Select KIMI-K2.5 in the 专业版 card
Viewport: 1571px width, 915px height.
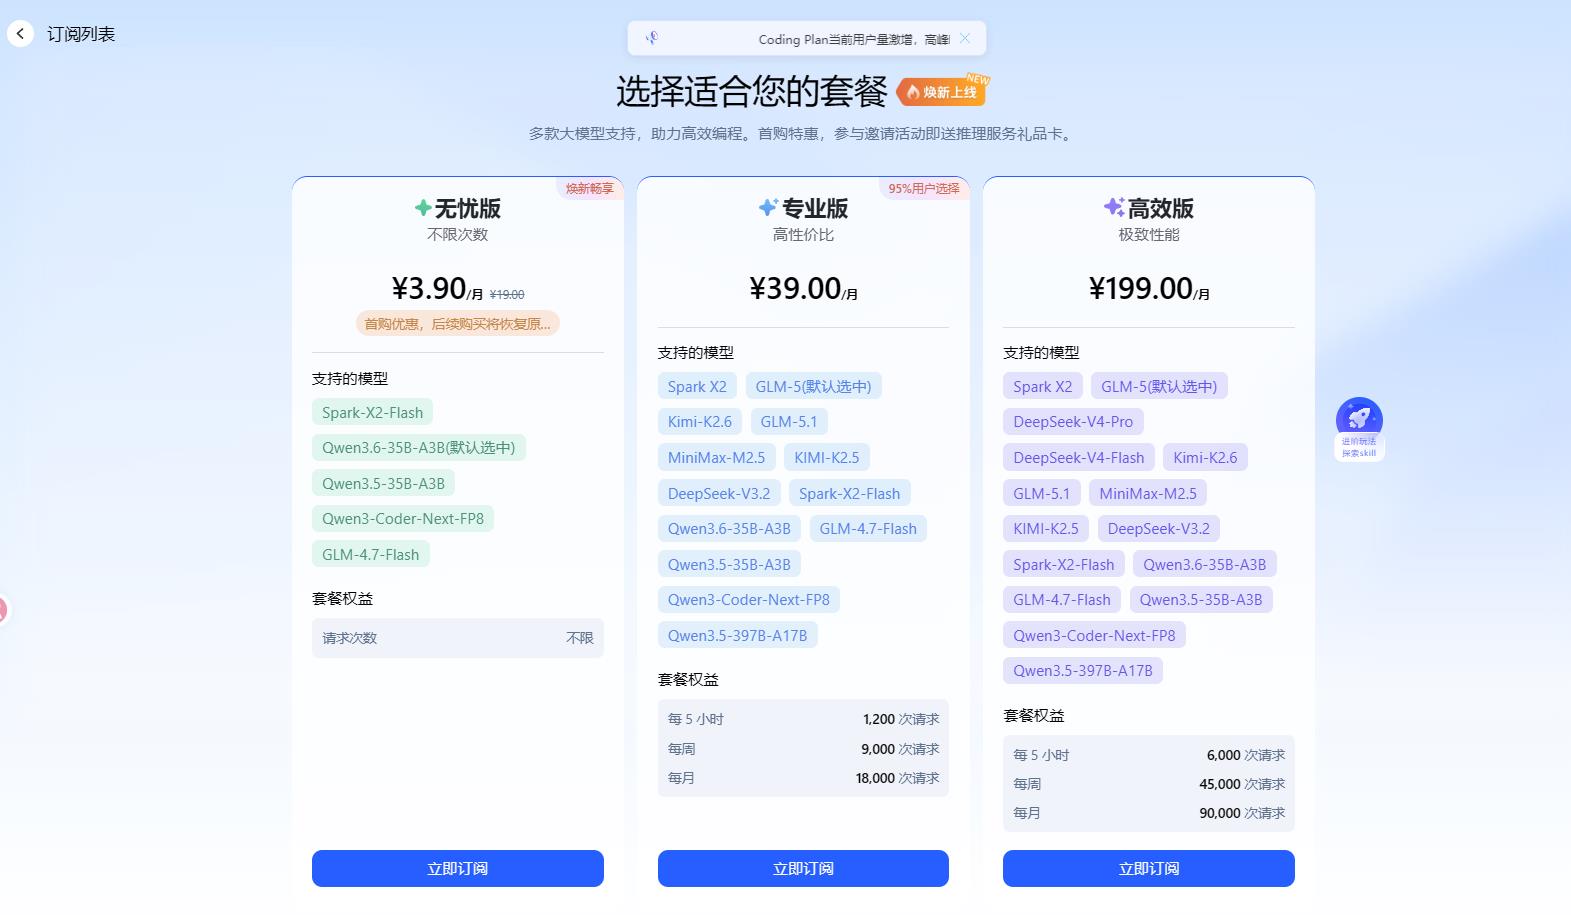[827, 457]
